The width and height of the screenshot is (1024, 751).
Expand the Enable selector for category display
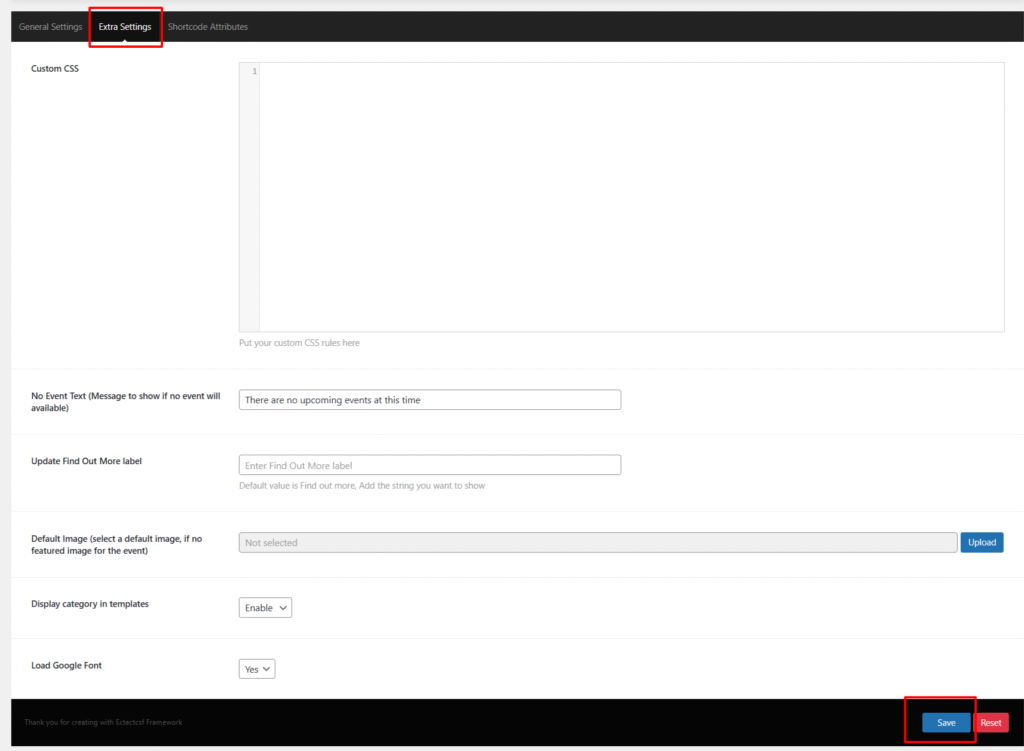[x=264, y=607]
